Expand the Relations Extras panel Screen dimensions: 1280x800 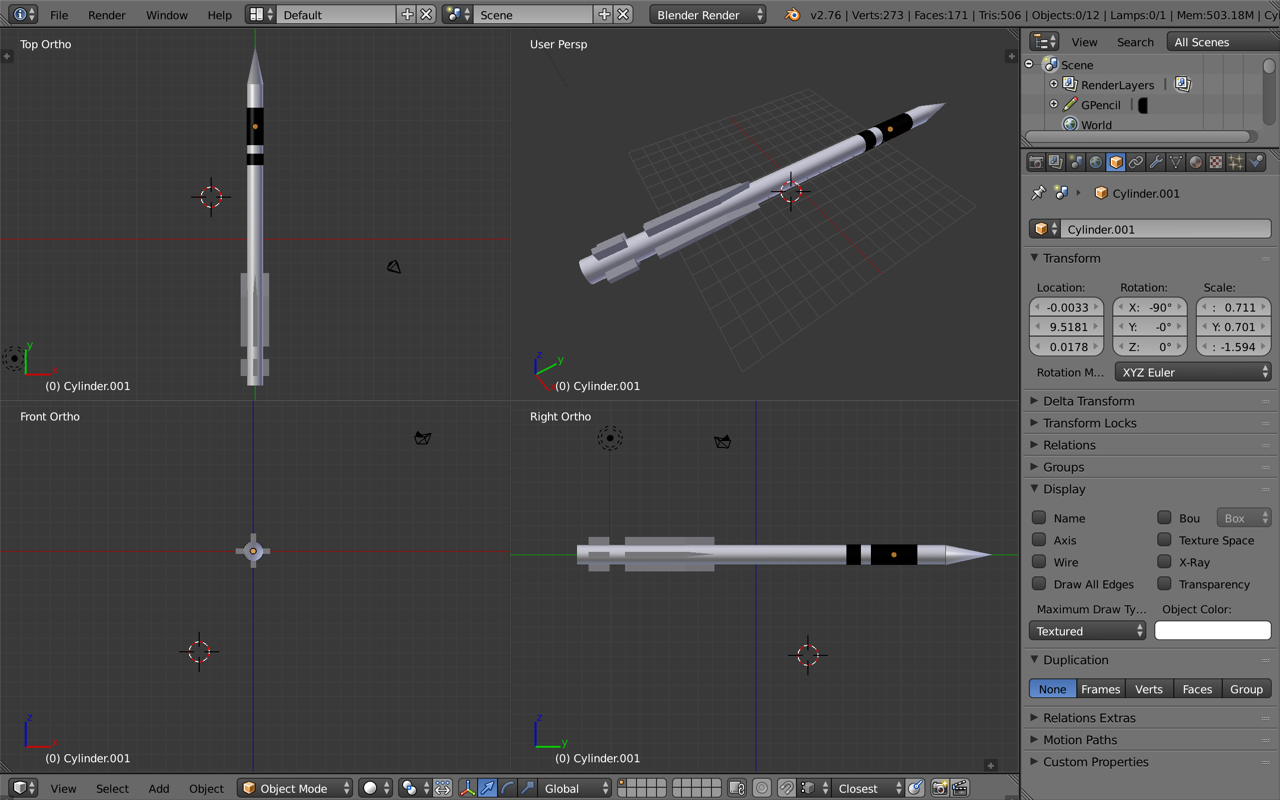[x=1089, y=718]
